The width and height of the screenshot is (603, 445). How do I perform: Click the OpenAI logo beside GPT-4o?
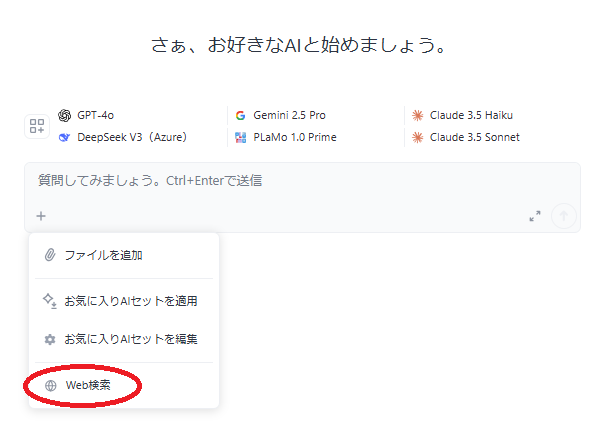pos(65,115)
